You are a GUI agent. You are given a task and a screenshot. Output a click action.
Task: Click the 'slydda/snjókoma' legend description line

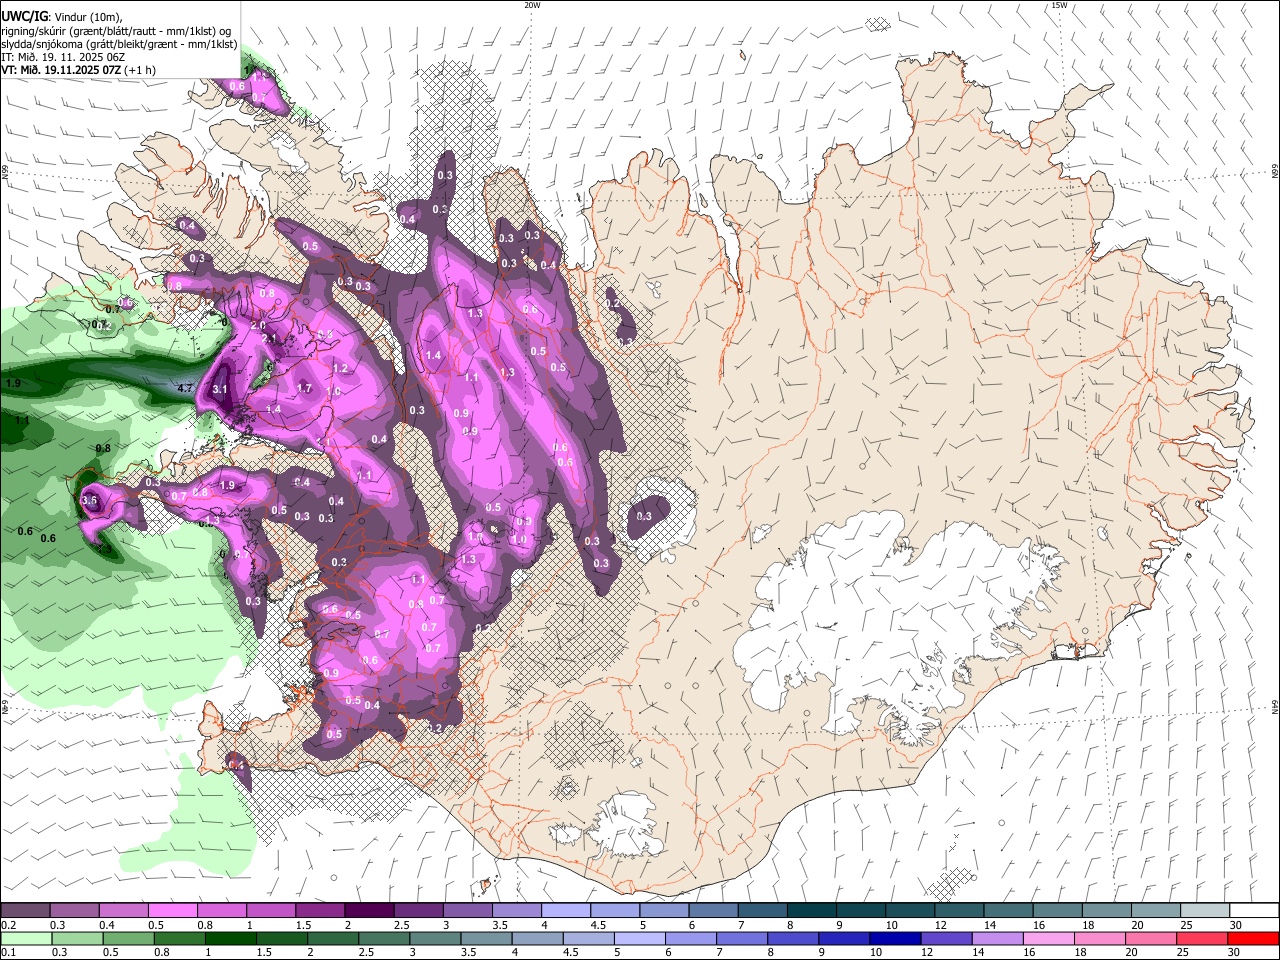tap(119, 44)
